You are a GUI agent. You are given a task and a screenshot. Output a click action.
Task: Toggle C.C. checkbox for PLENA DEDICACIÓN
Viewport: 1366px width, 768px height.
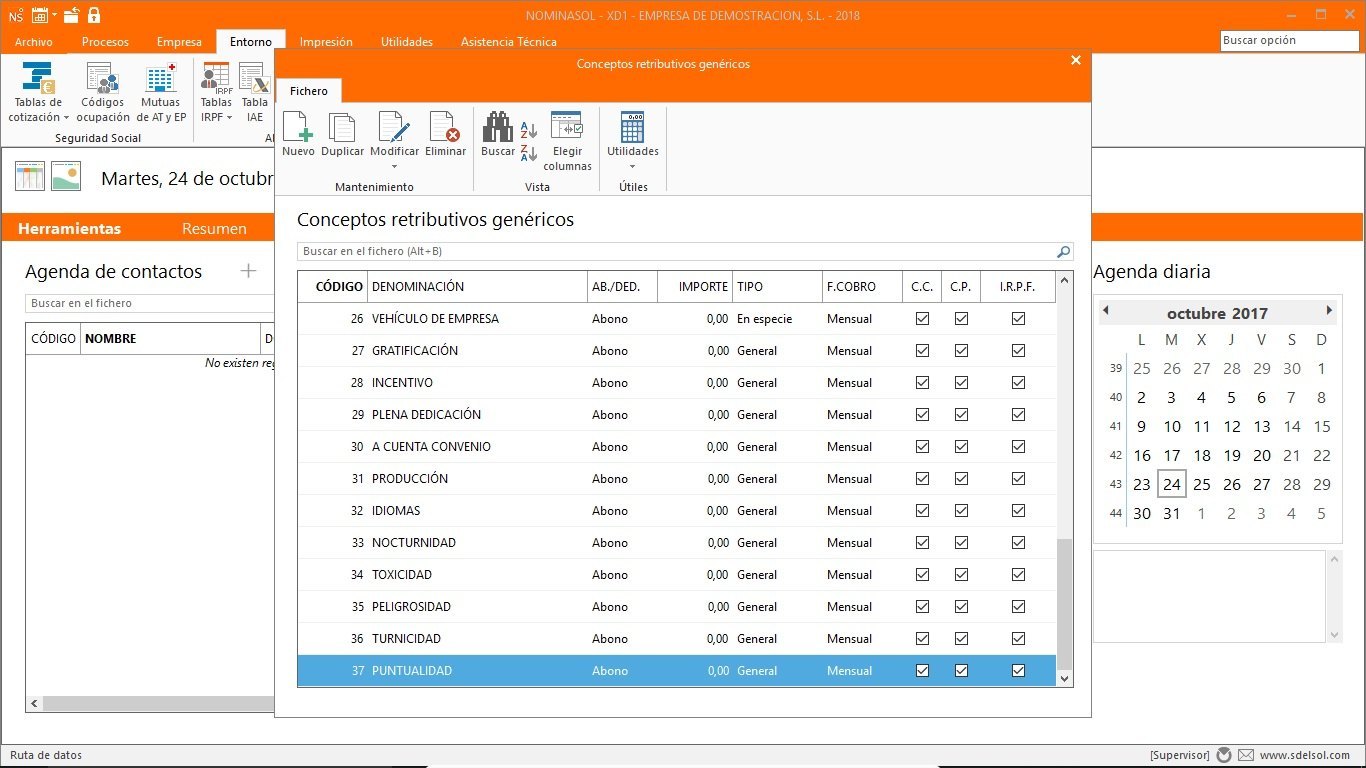point(922,415)
